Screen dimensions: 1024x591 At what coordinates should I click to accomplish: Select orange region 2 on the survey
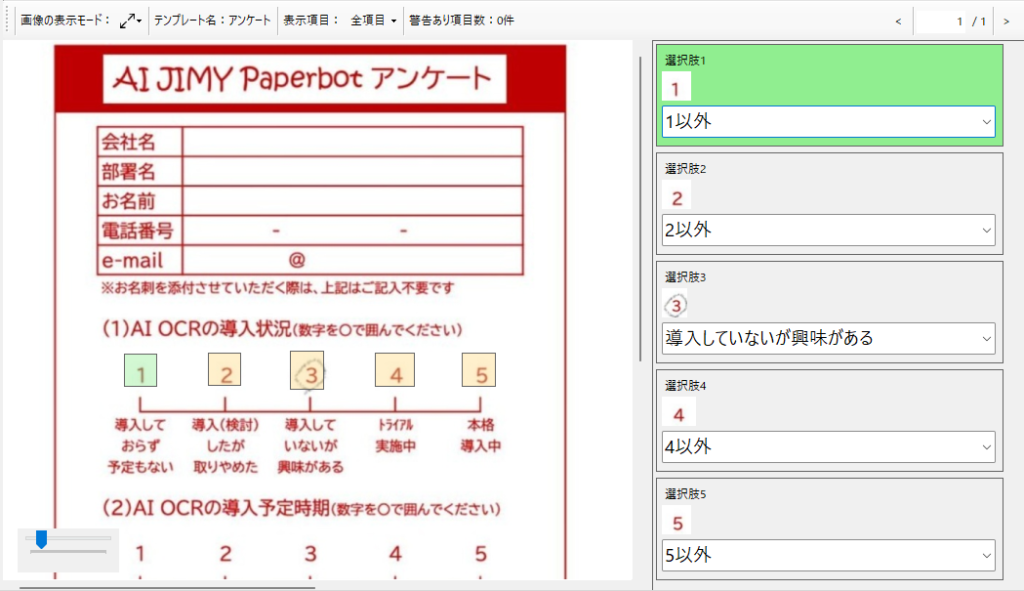coord(225,370)
